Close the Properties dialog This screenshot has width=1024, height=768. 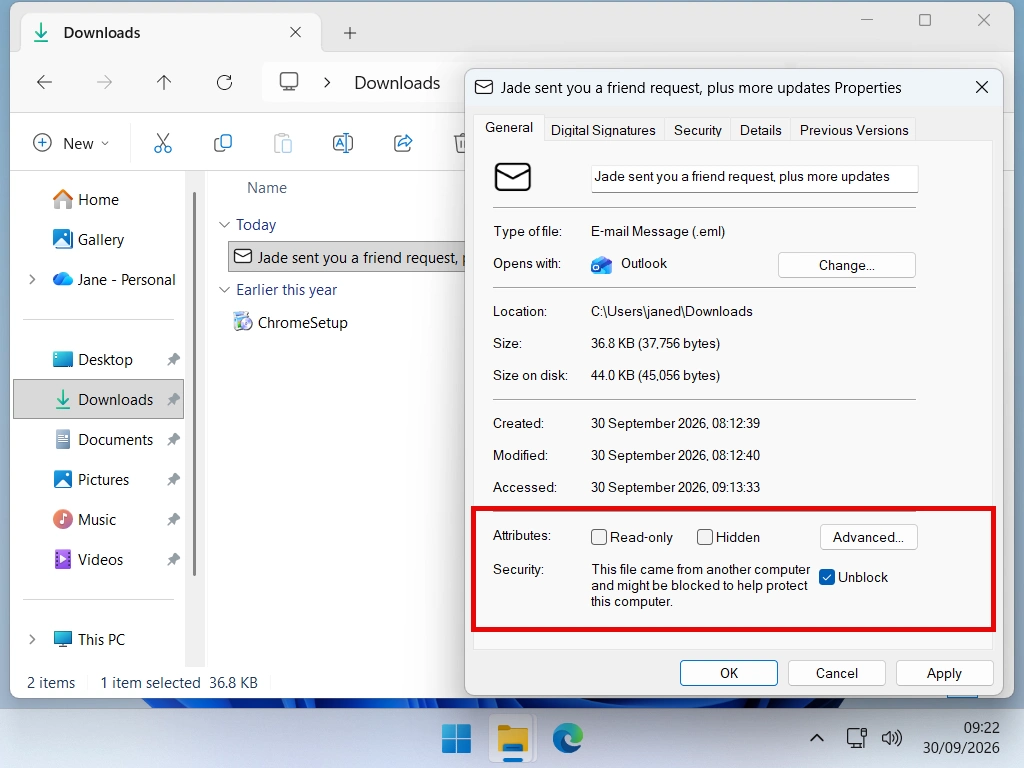tap(982, 88)
